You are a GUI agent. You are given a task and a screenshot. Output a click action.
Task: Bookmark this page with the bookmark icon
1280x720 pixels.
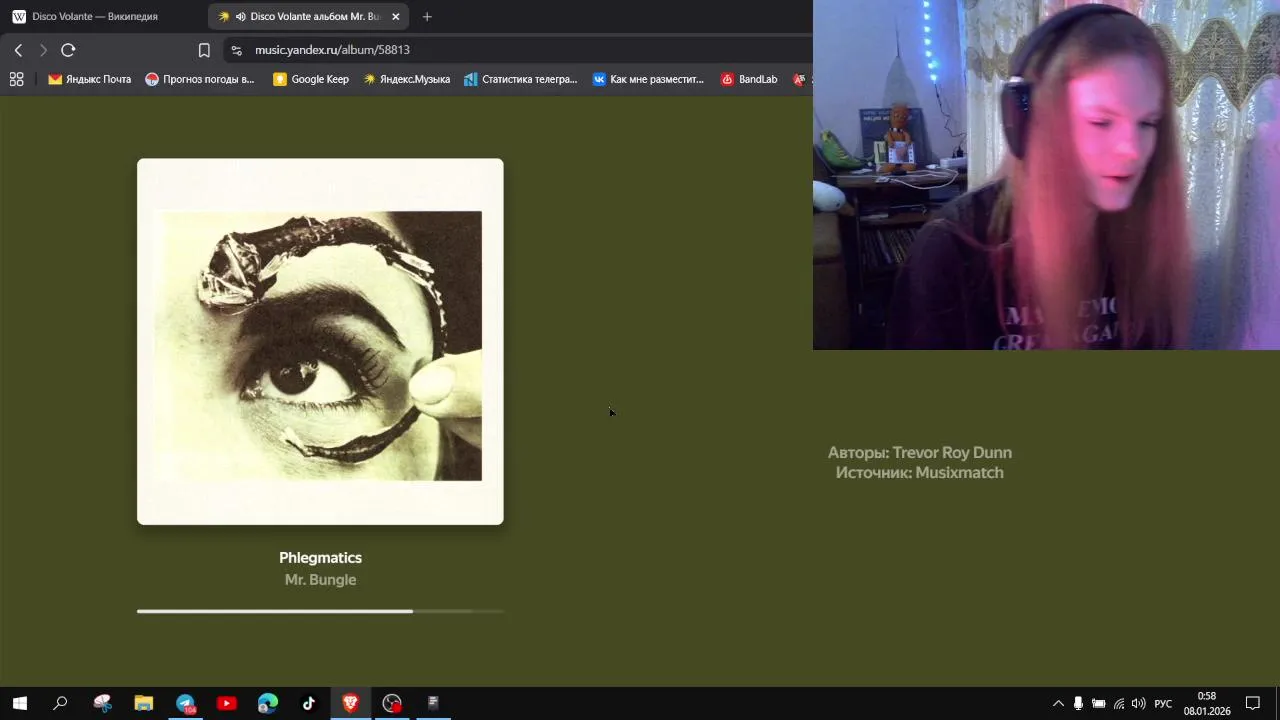[204, 50]
